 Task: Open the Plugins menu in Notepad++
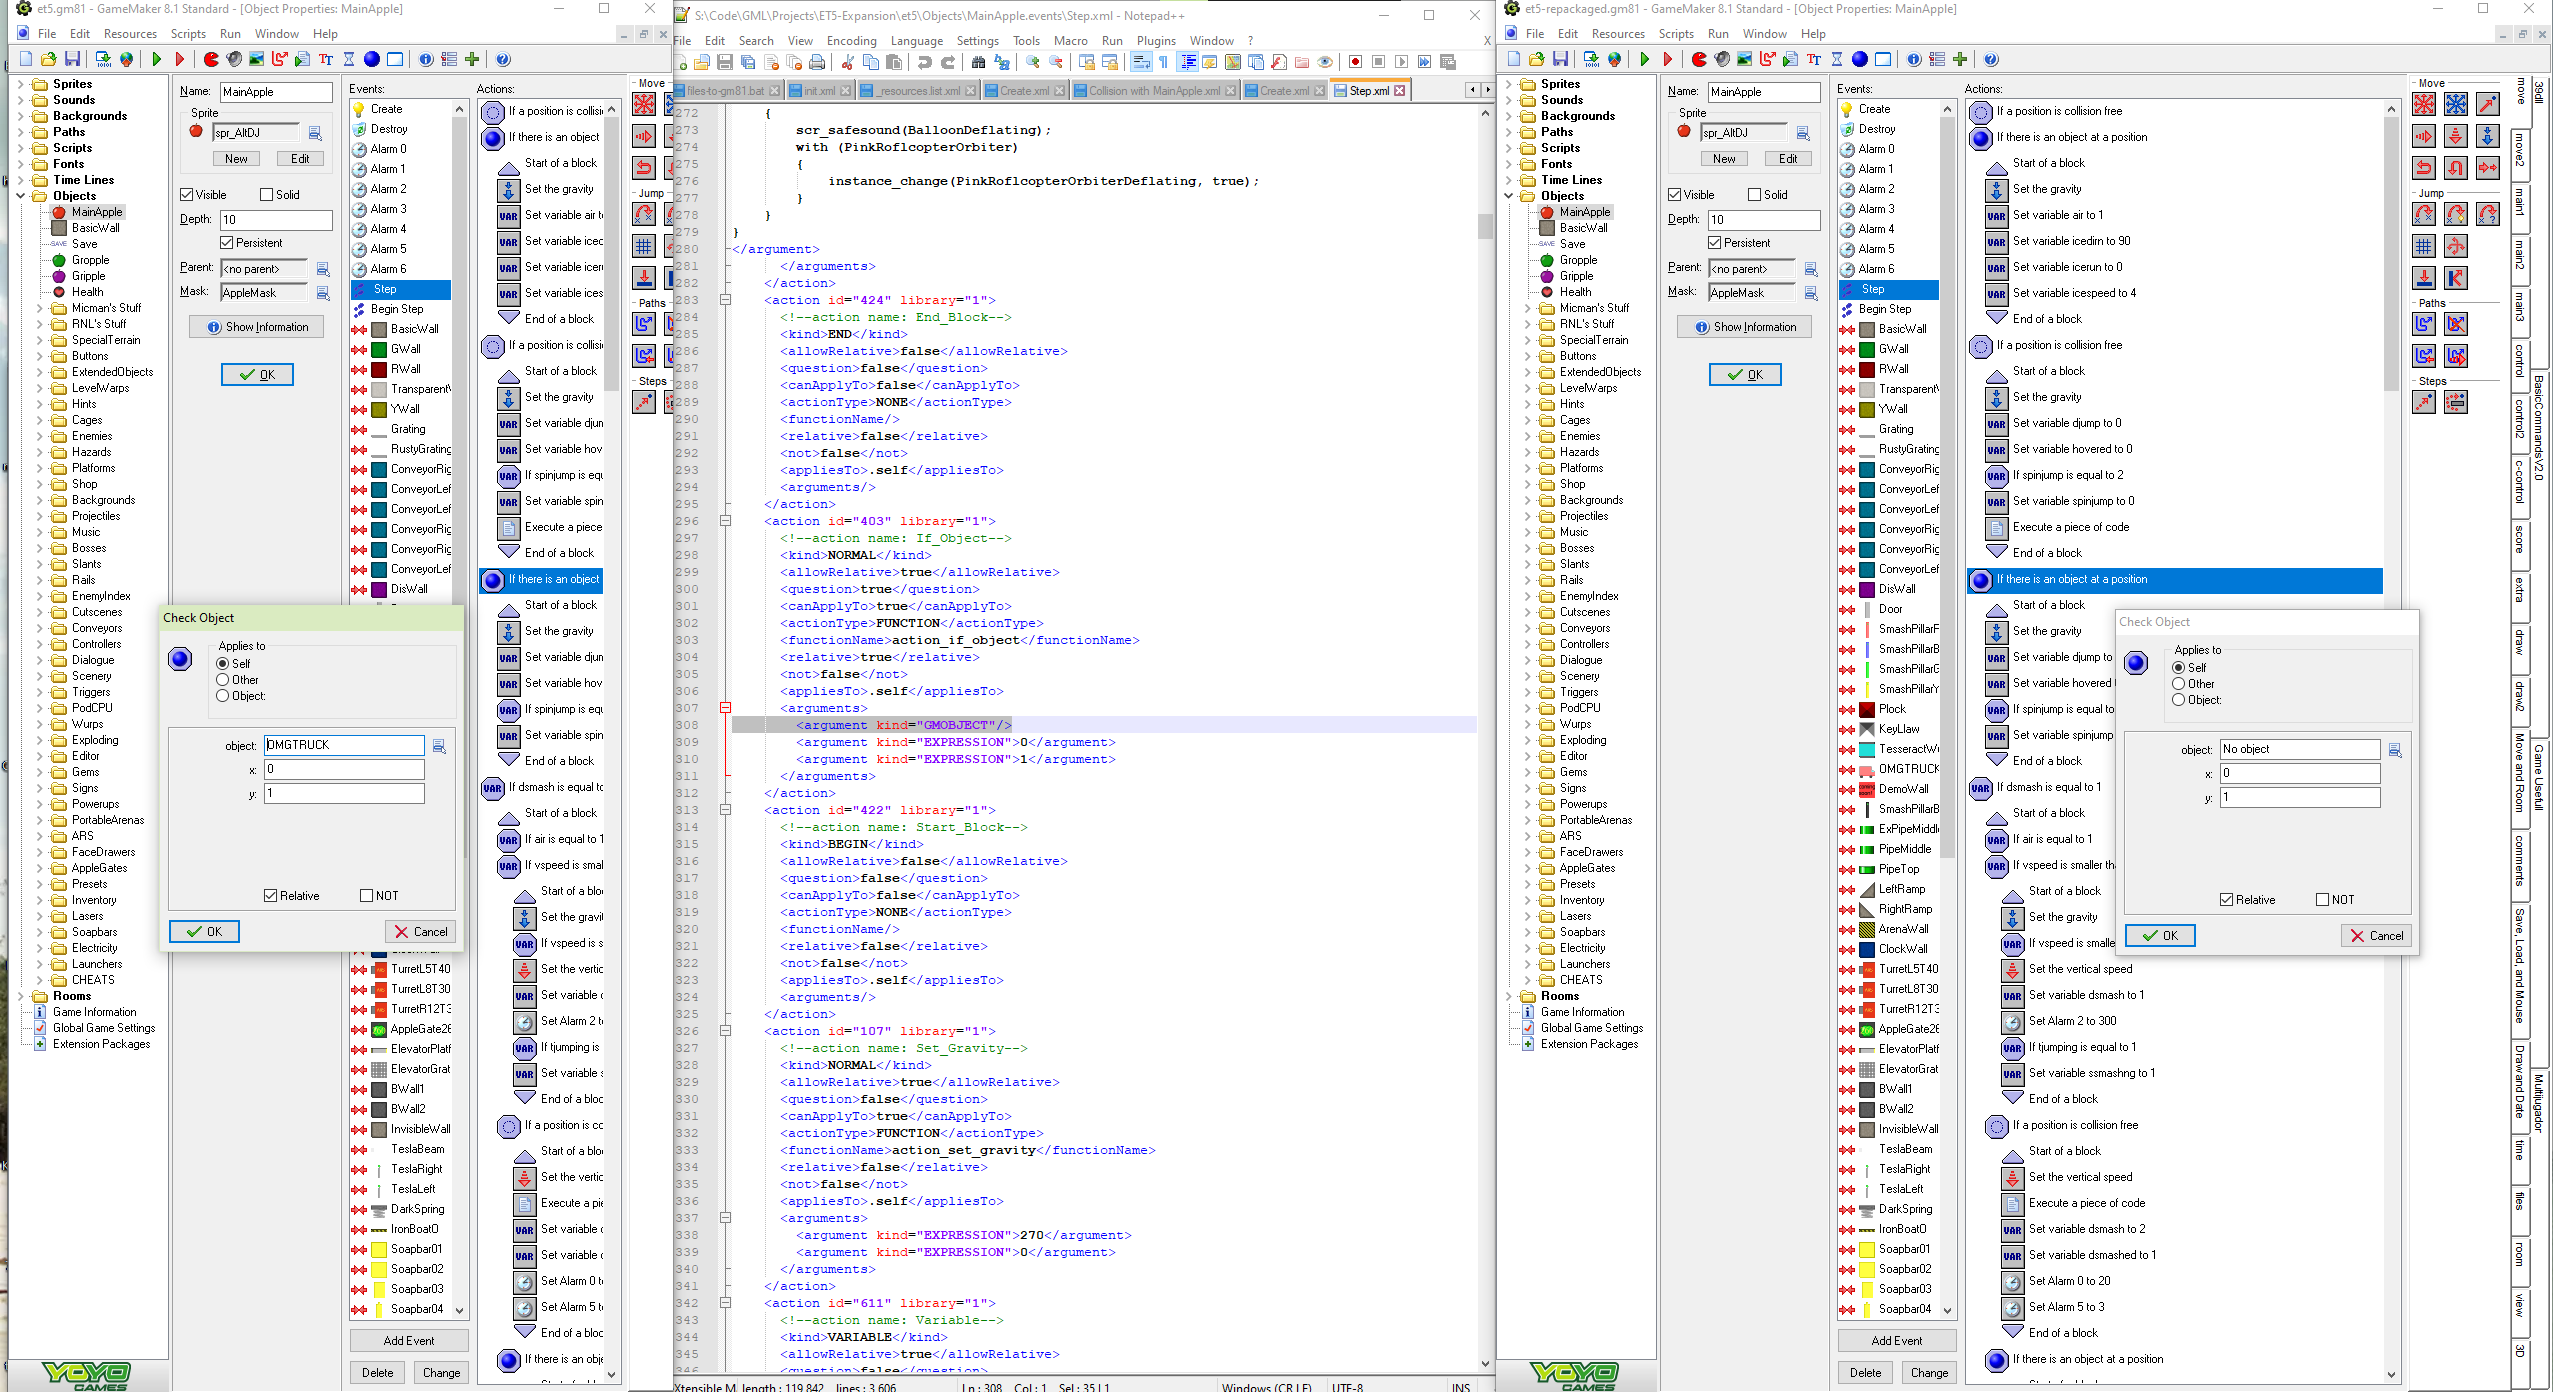point(1156,40)
